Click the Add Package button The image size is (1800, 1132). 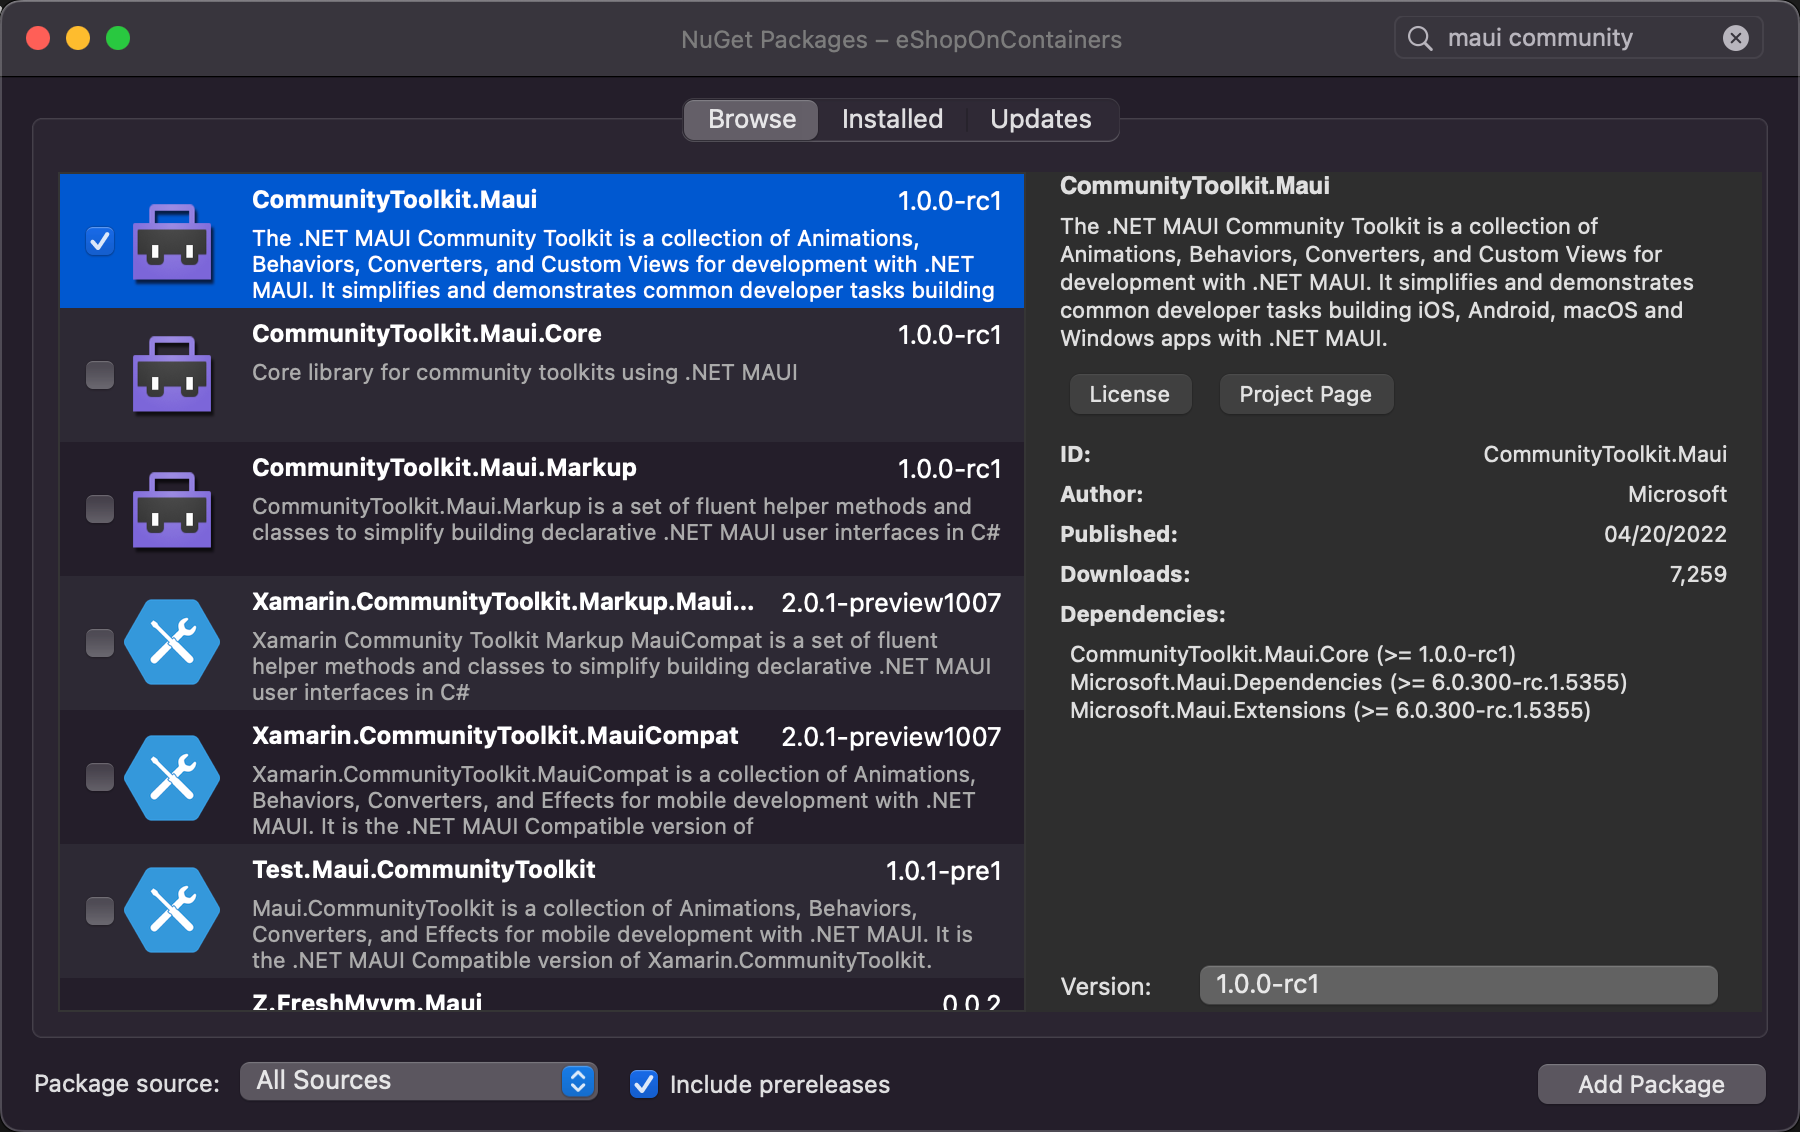(1651, 1084)
